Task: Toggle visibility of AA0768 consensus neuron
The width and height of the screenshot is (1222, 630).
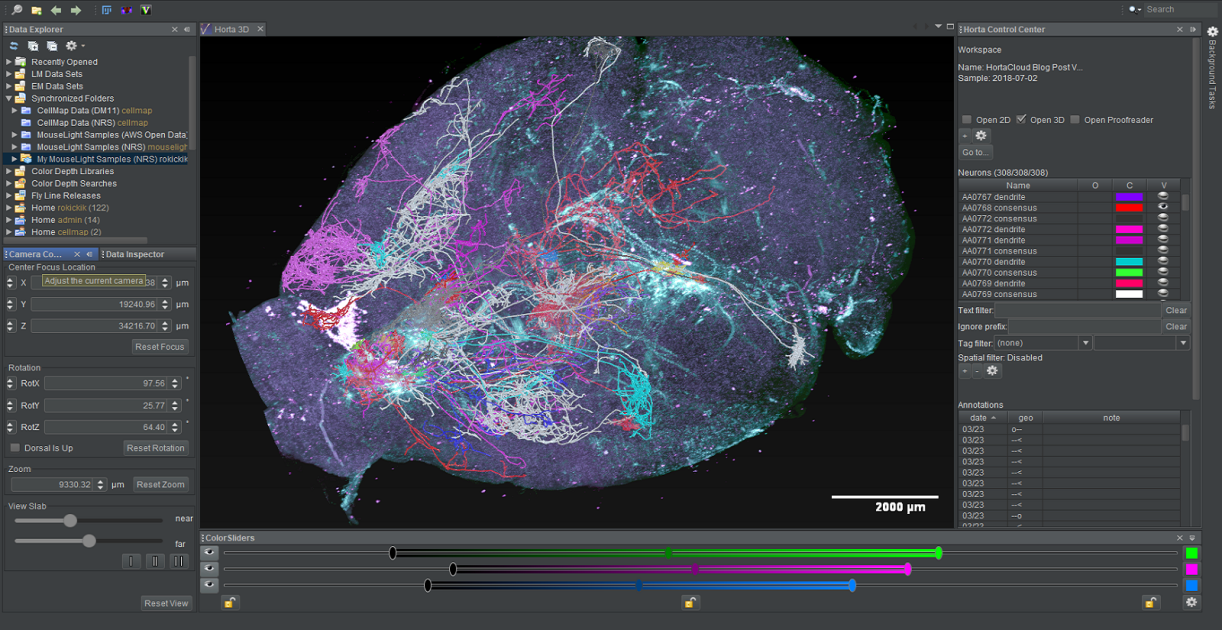Action: (1163, 208)
